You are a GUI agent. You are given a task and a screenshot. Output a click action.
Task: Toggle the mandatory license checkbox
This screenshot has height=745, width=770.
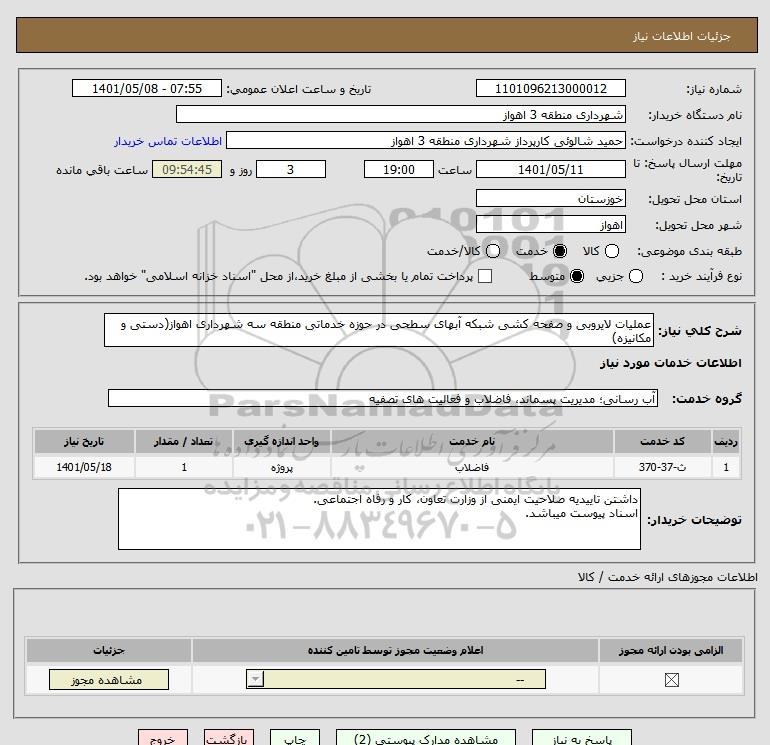pos(671,680)
